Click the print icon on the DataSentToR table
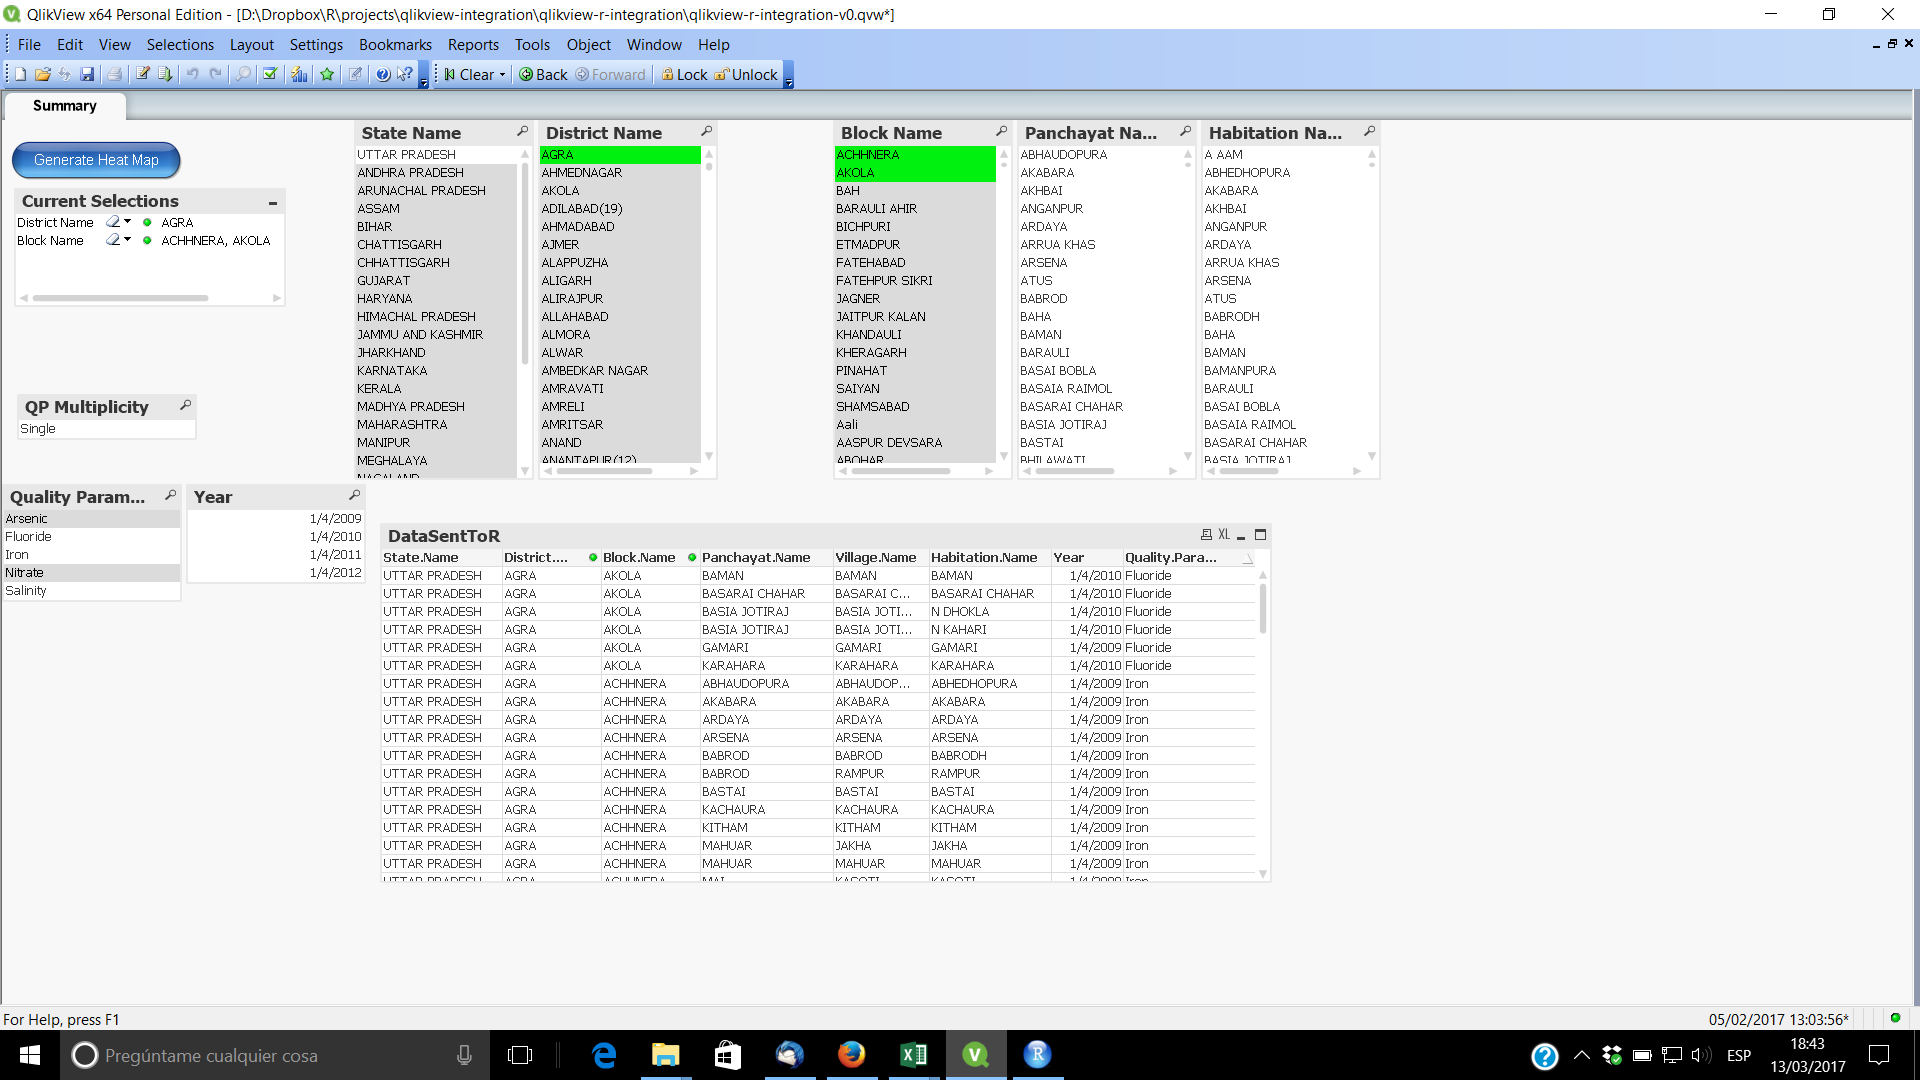 [x=1208, y=534]
